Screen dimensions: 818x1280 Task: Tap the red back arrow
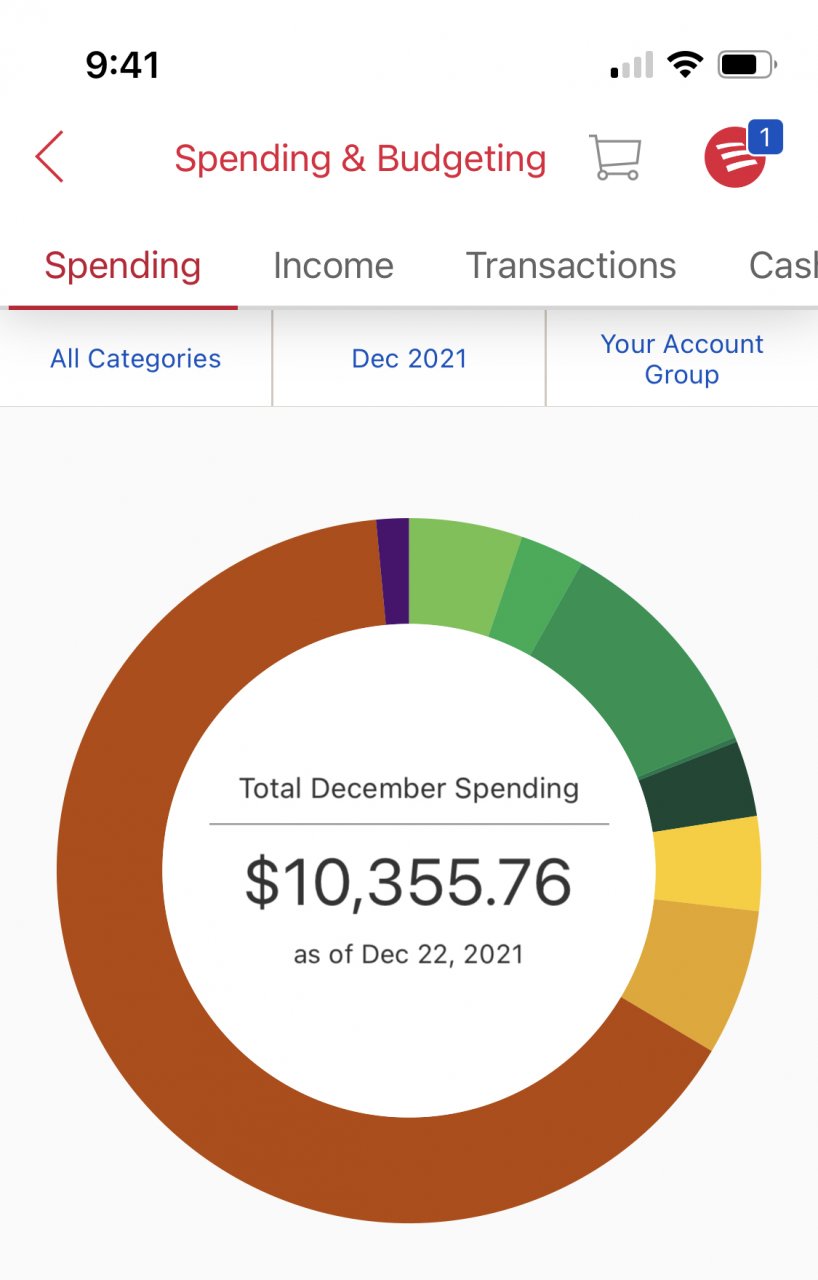tap(50, 157)
